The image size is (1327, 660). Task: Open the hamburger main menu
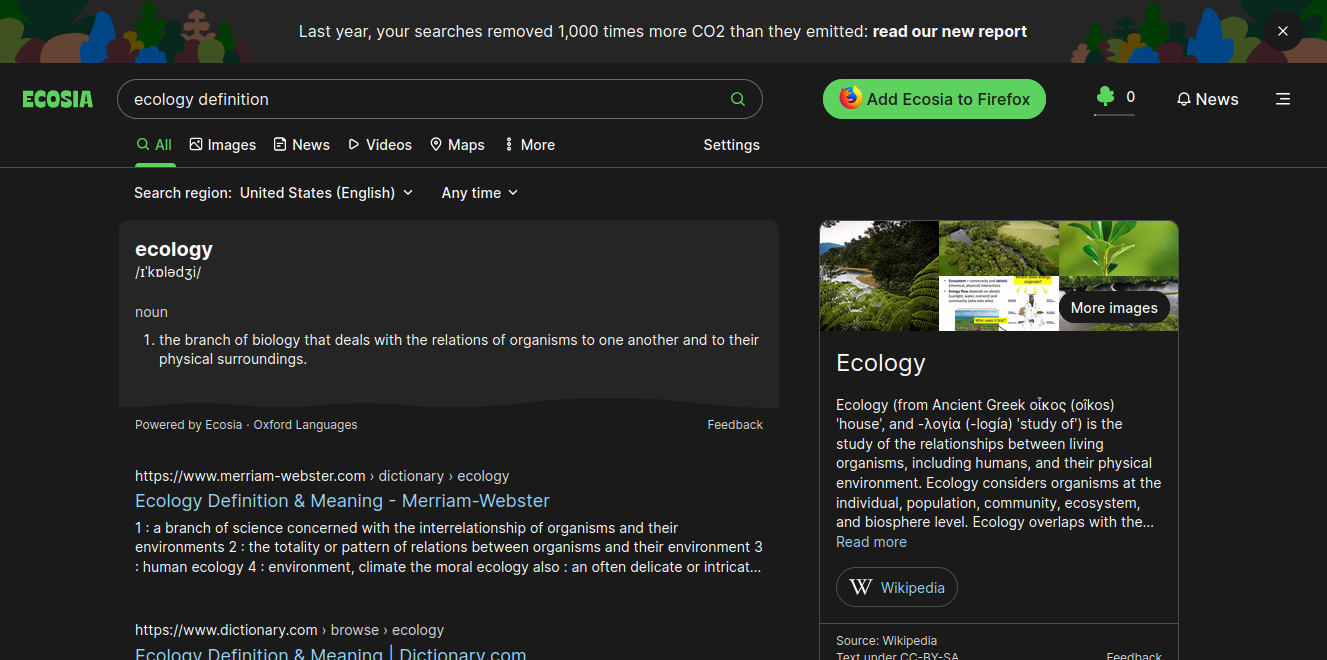pos(1283,99)
